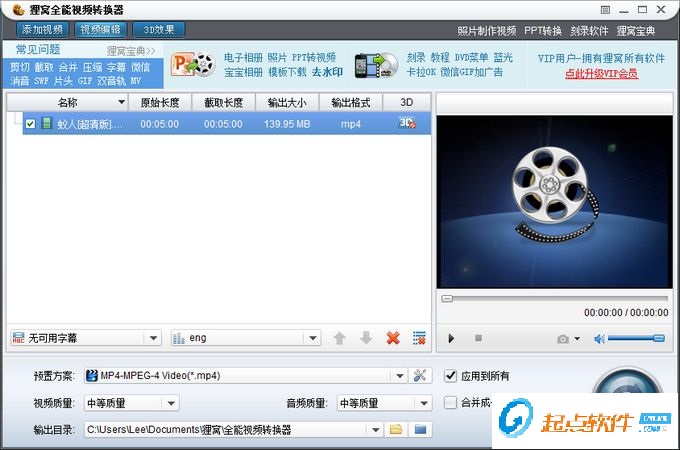The height and width of the screenshot is (450, 680).
Task: Open the 狸窝宝典>> link
Action: point(131,51)
